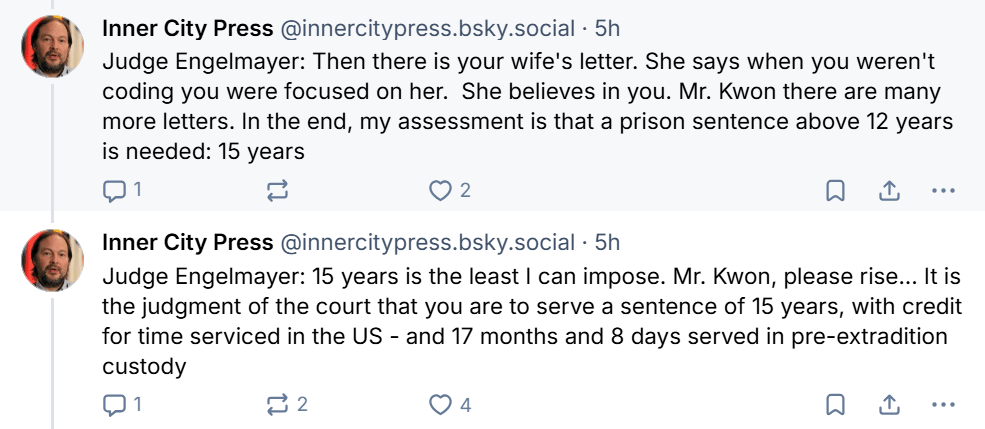Bookmark the second post about pre-extradition custody

click(836, 404)
